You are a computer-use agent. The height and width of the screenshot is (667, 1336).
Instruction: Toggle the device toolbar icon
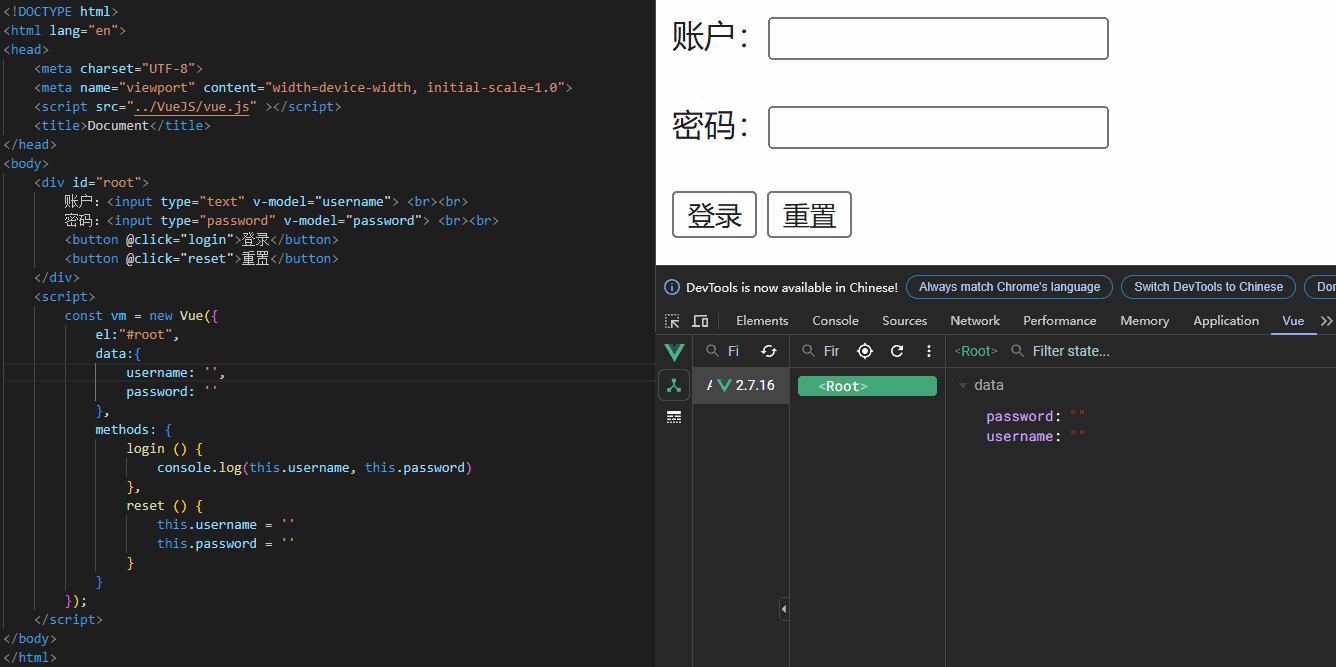pyautogui.click(x=700, y=321)
